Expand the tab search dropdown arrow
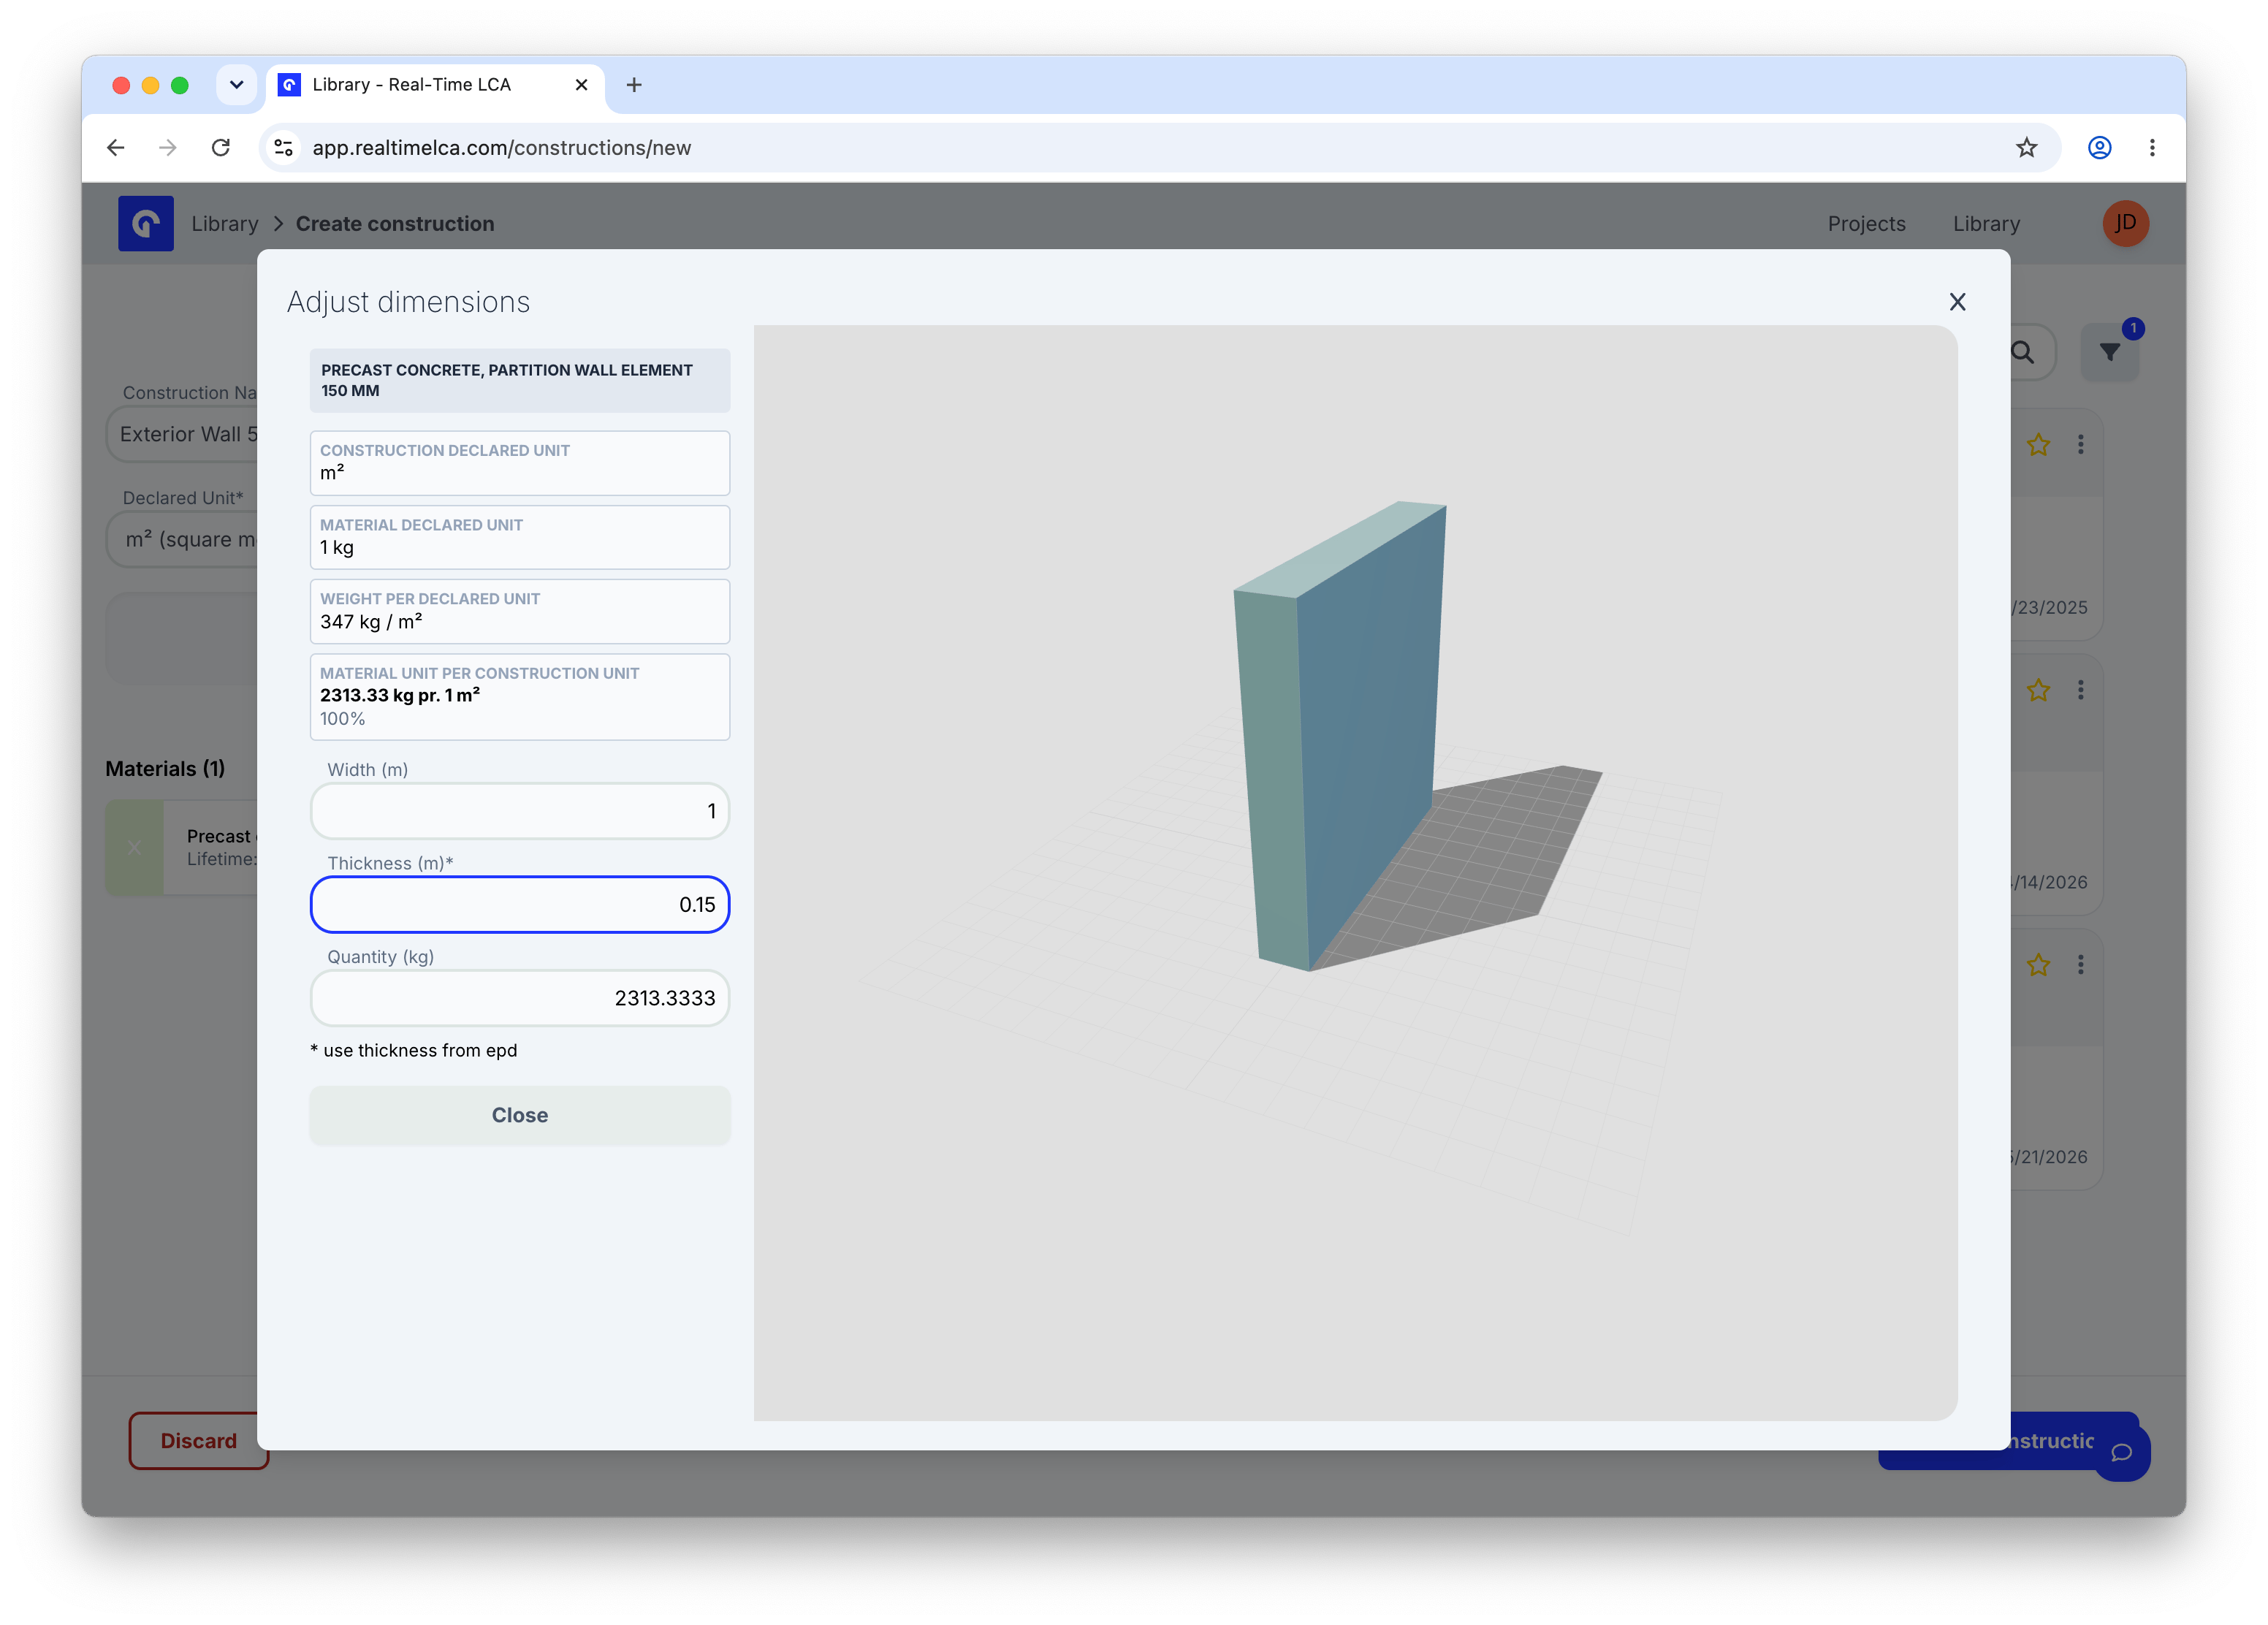This screenshot has width=2268, height=1625. 236,85
